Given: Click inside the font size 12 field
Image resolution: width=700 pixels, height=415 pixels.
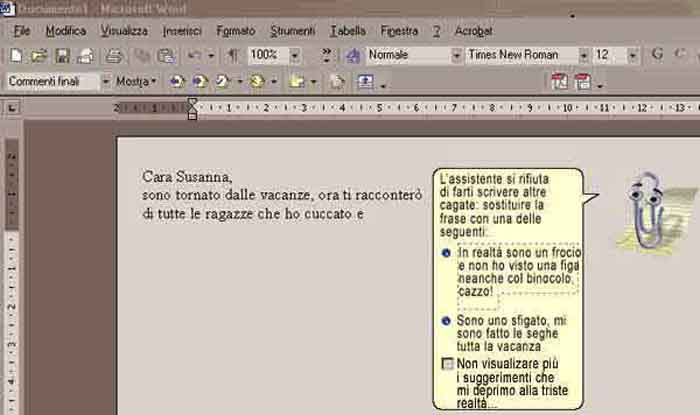Looking at the screenshot, I should coord(610,55).
